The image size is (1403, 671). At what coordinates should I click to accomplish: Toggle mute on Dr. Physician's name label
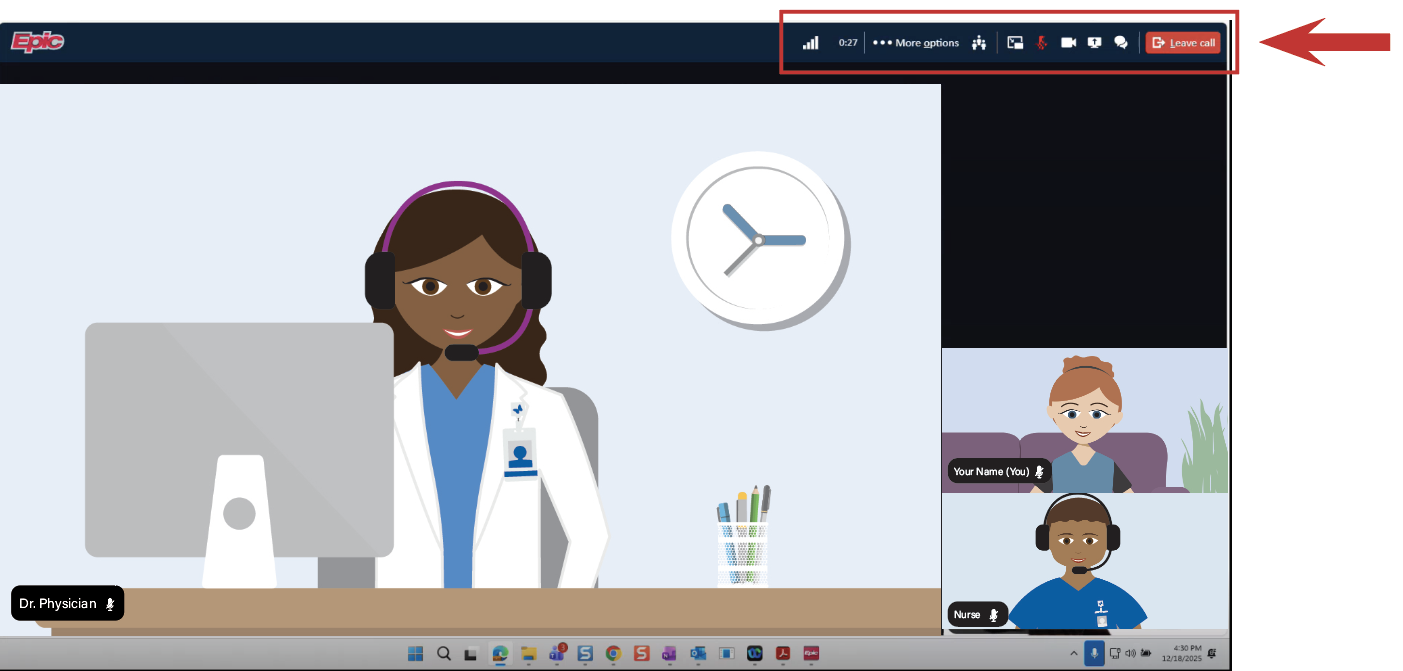[108, 603]
